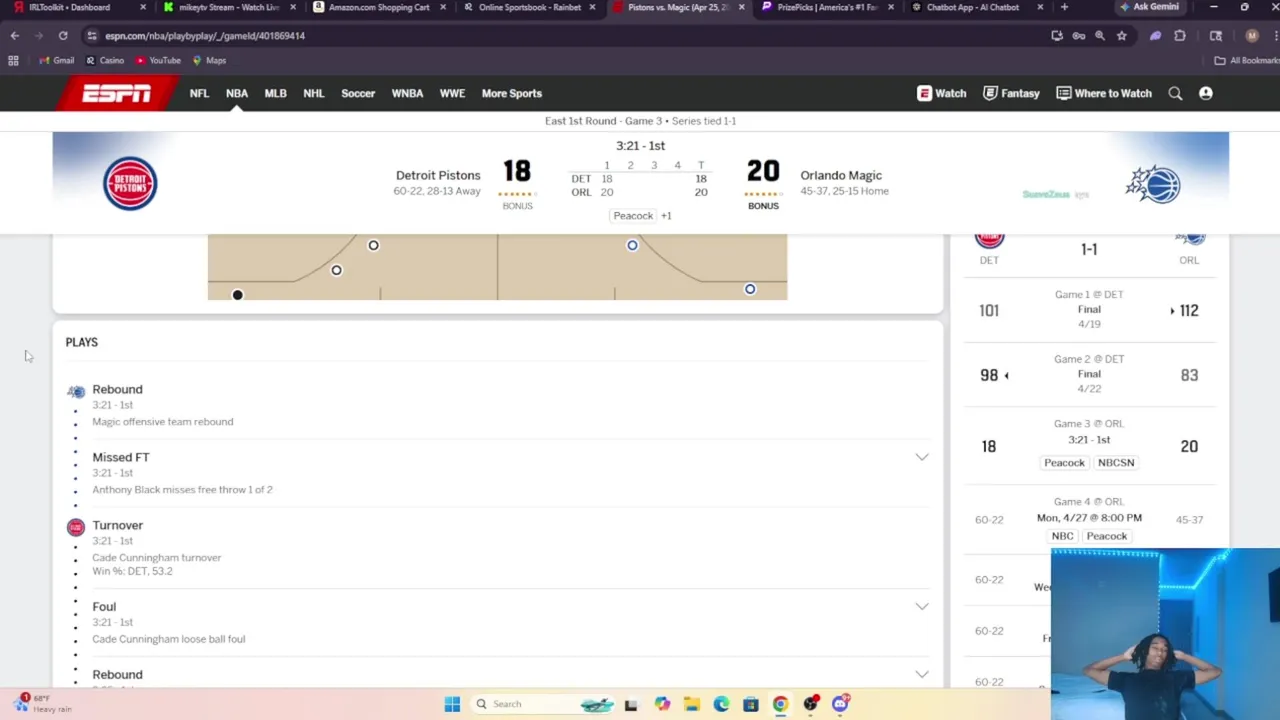Open new browser tab
Image resolution: width=1280 pixels, height=720 pixels.
point(1064,7)
